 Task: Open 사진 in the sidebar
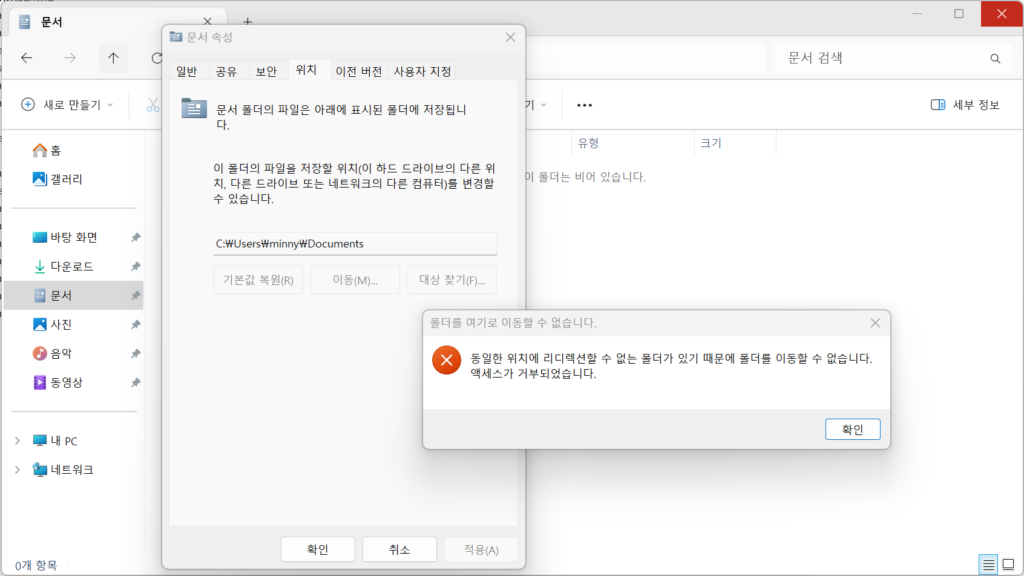[52, 325]
